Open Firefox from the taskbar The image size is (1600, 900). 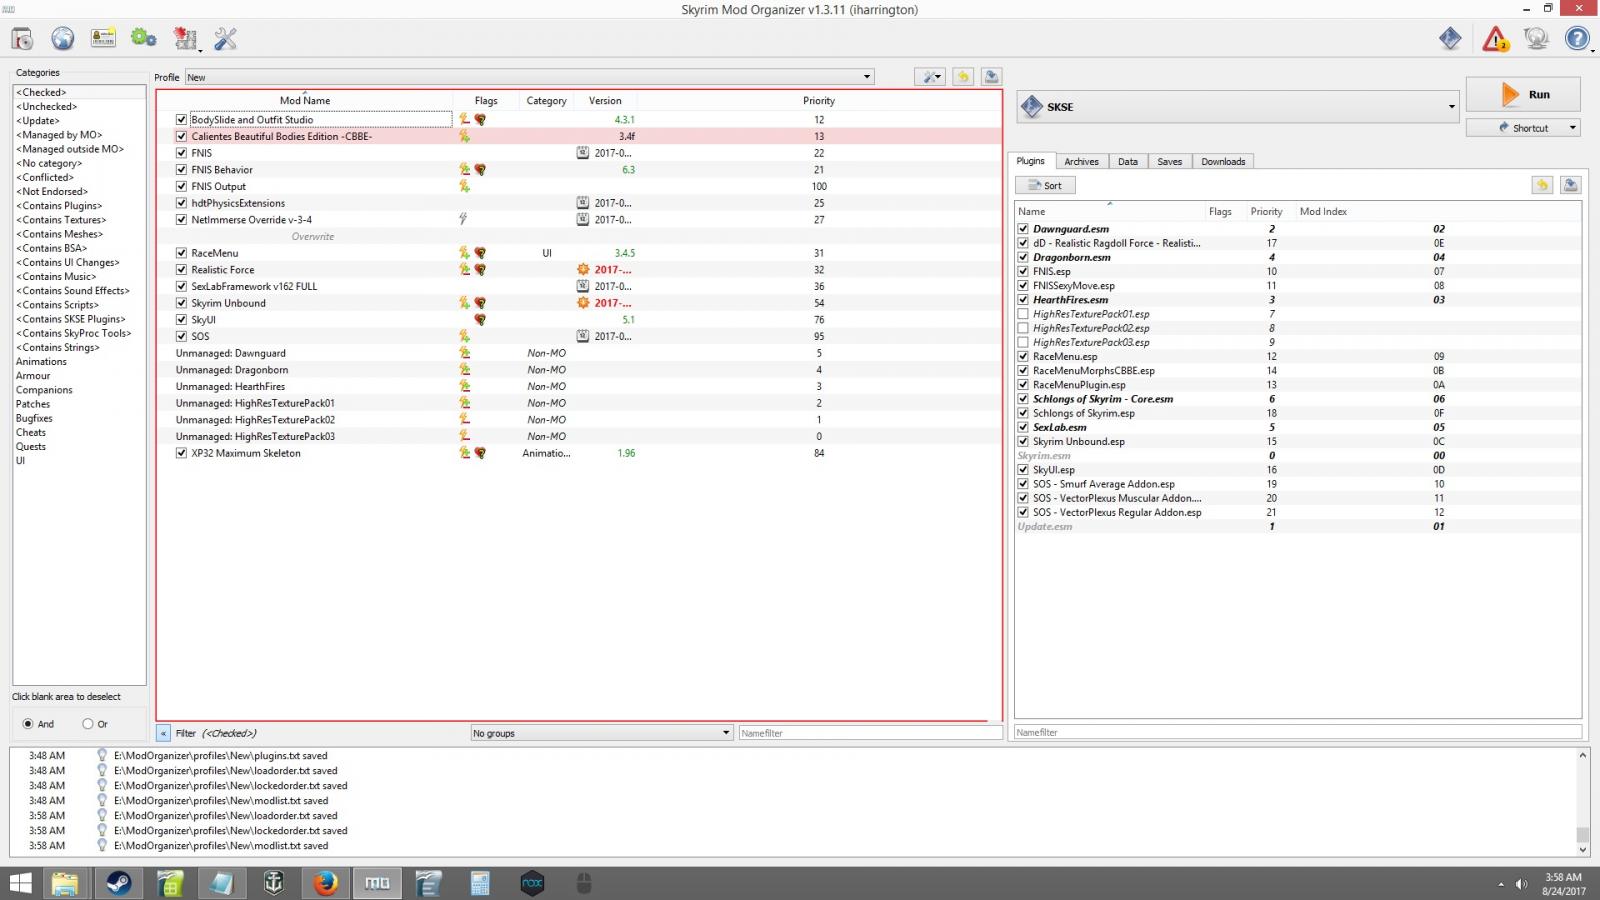tap(325, 883)
